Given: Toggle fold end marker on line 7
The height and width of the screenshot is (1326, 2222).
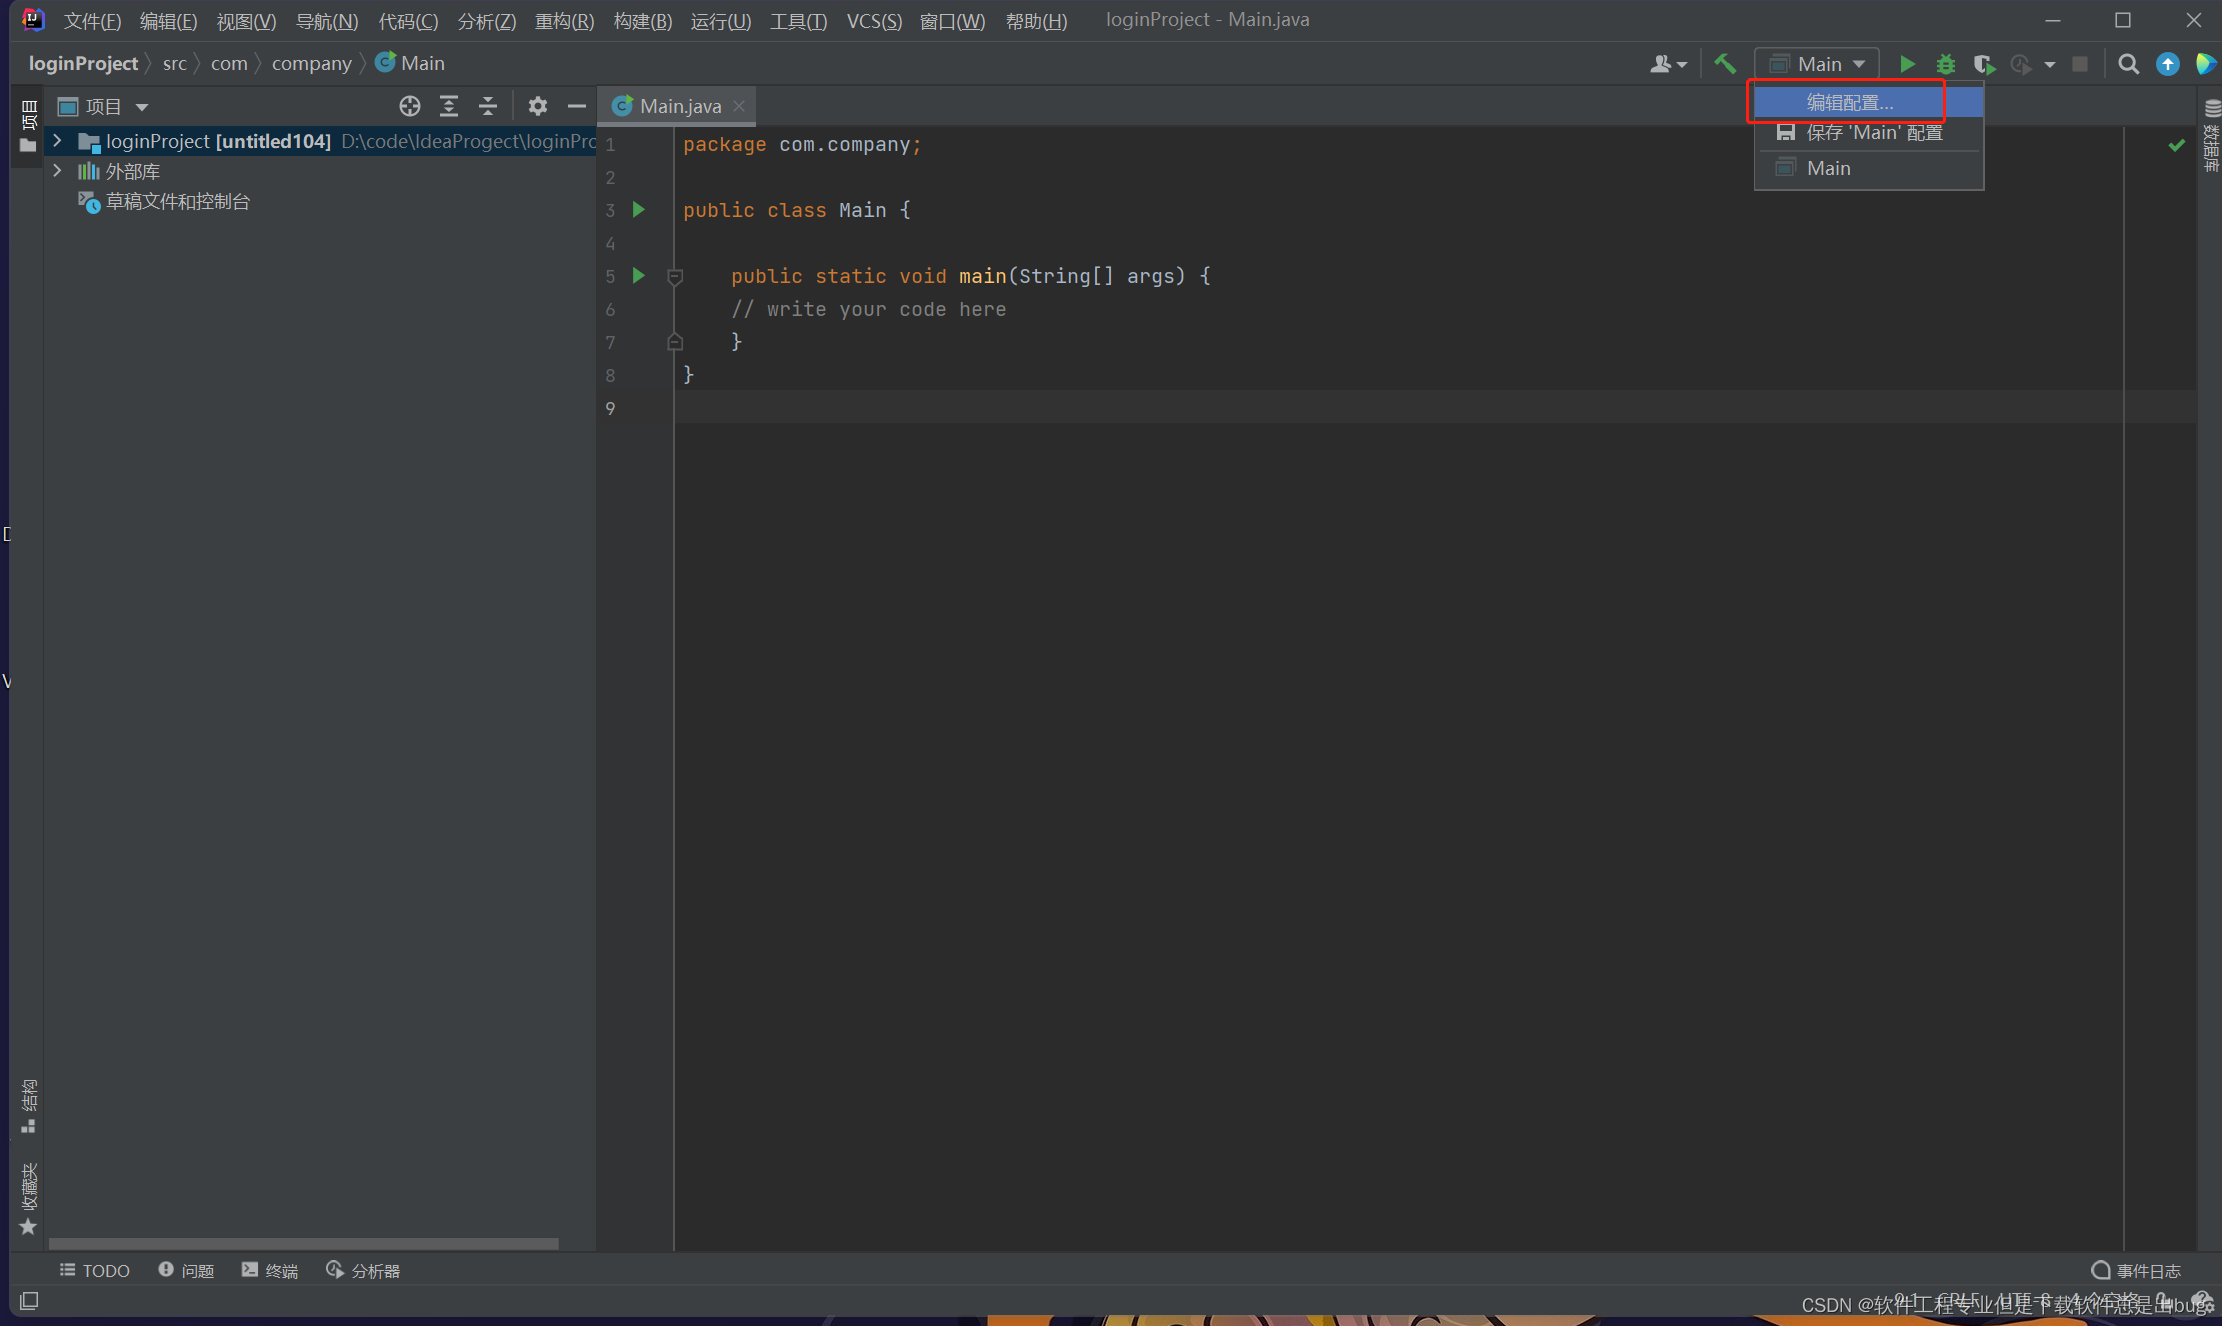Looking at the screenshot, I should (x=675, y=342).
